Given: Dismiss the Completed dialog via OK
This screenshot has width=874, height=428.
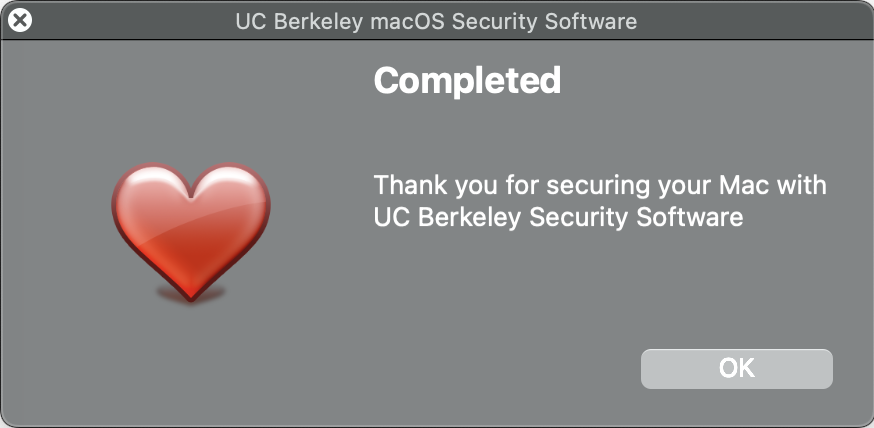Looking at the screenshot, I should [x=736, y=368].
